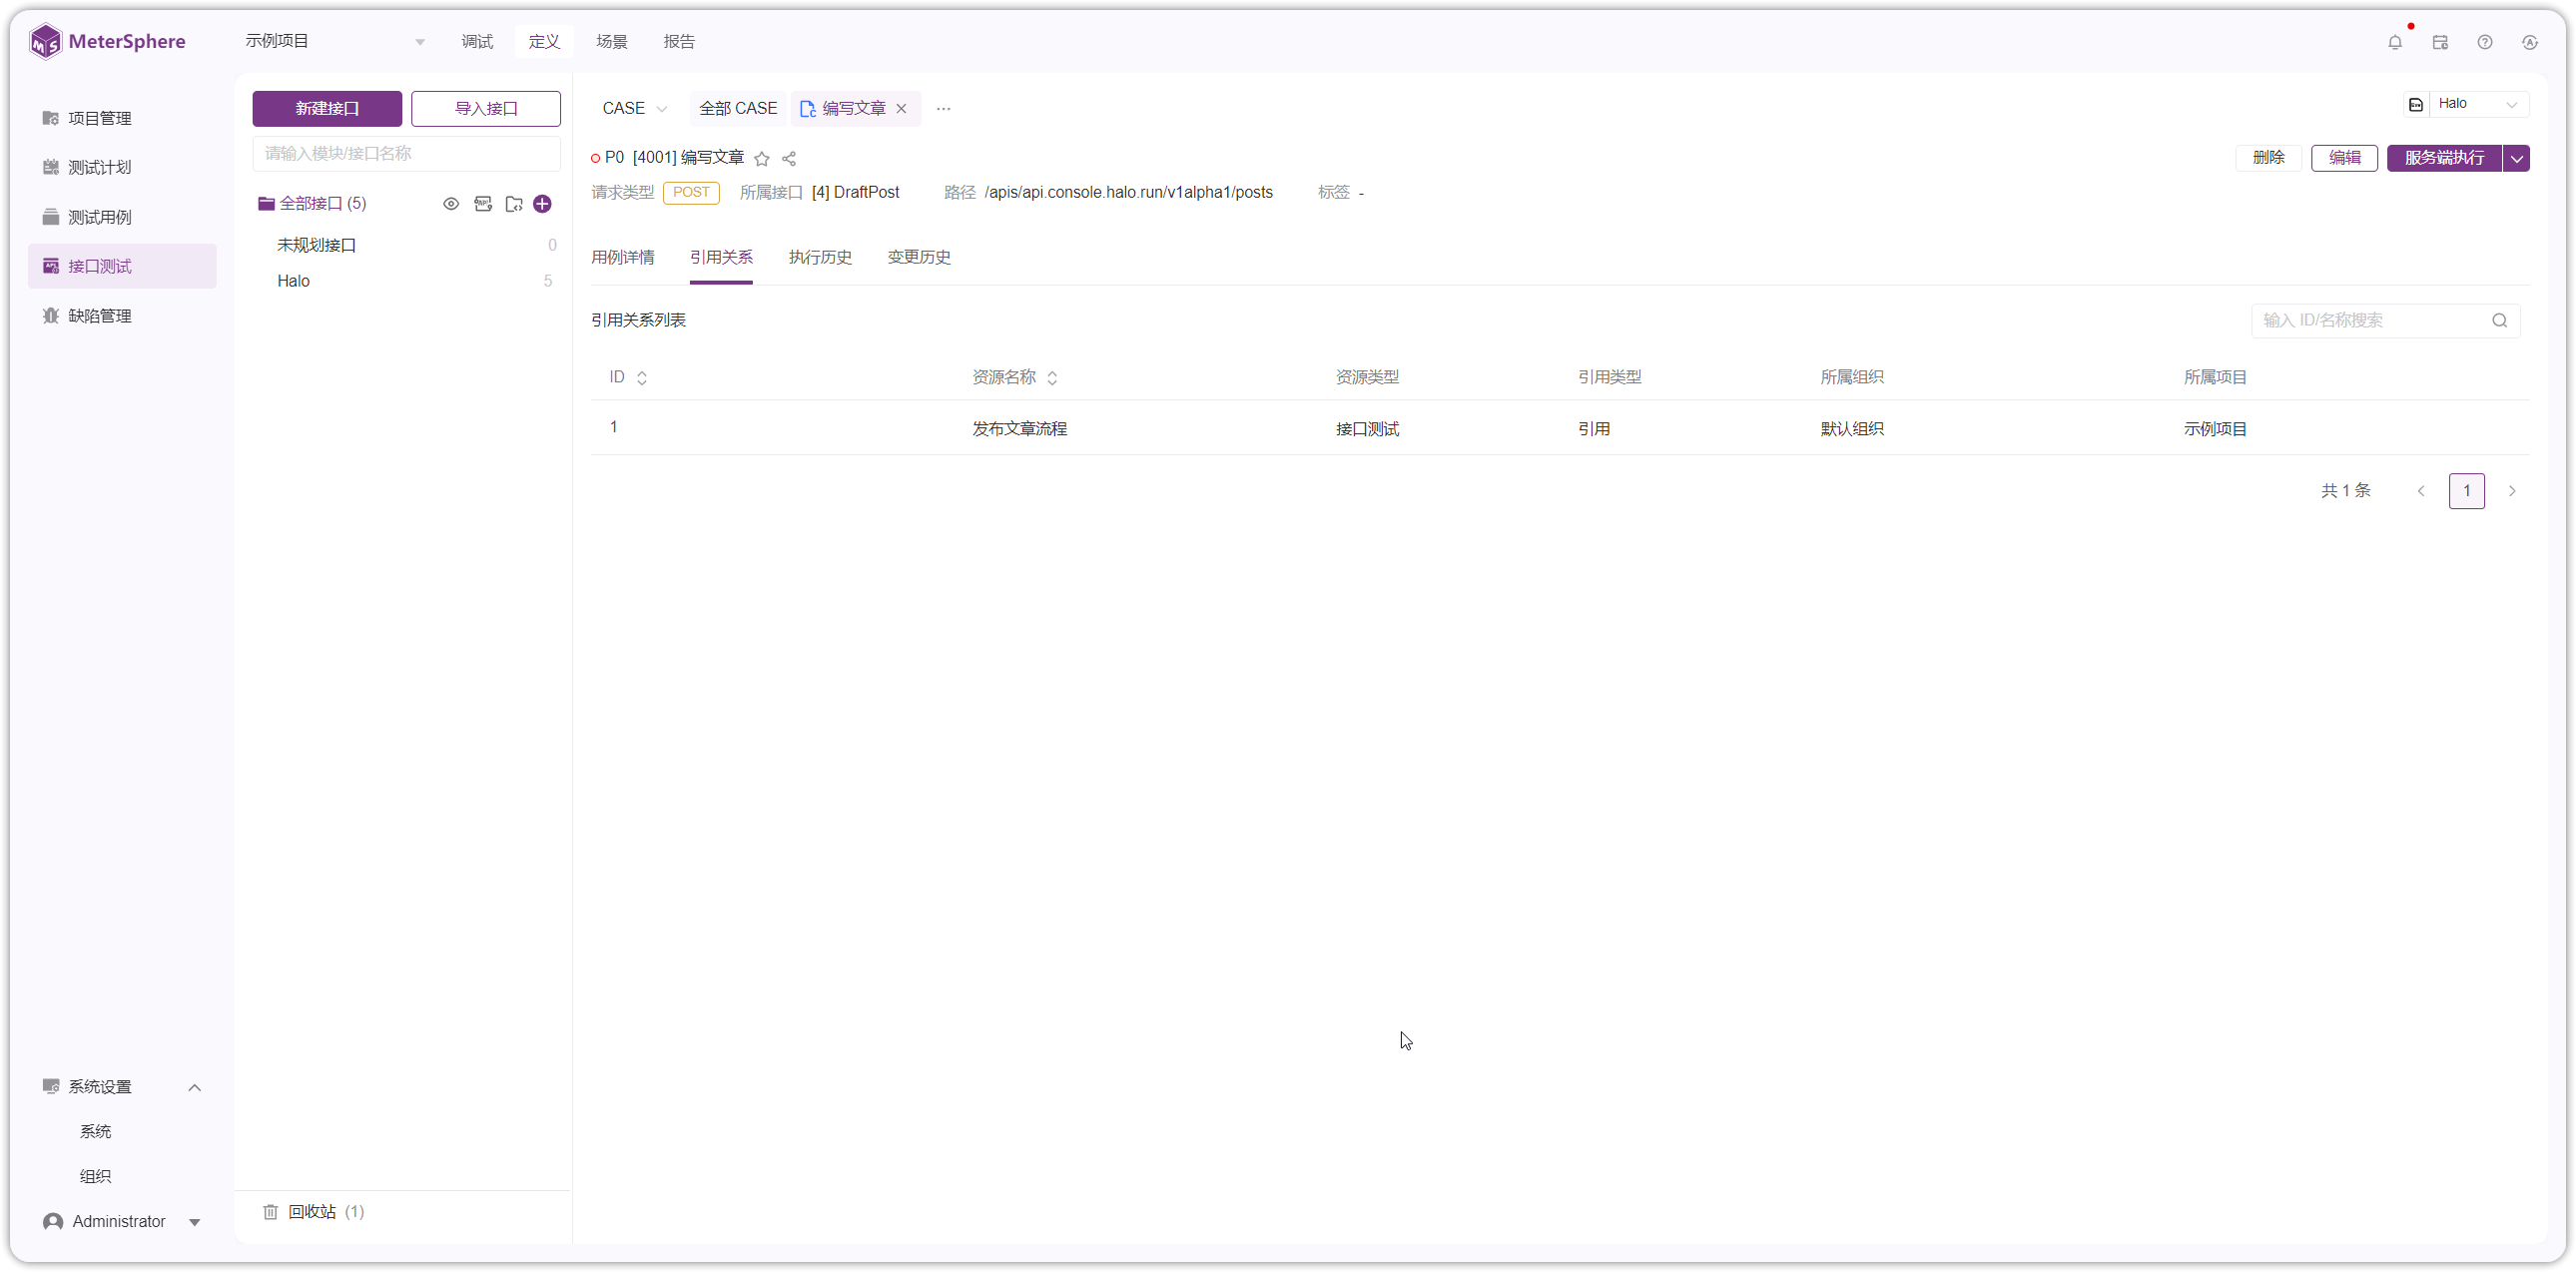Open resource ID 1 link

614,427
